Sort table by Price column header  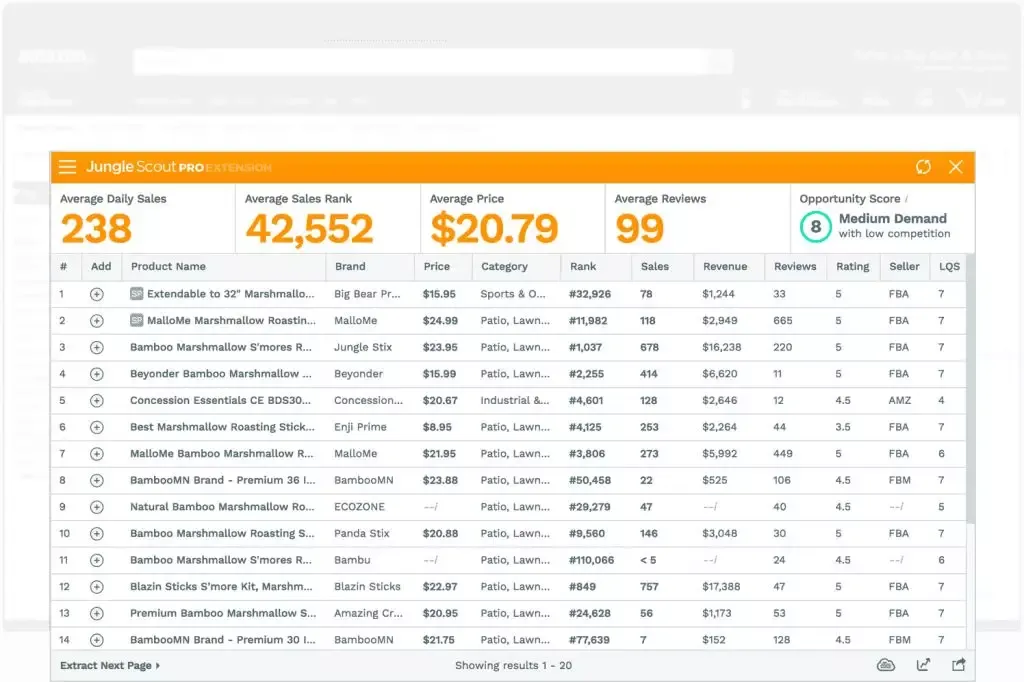point(437,267)
